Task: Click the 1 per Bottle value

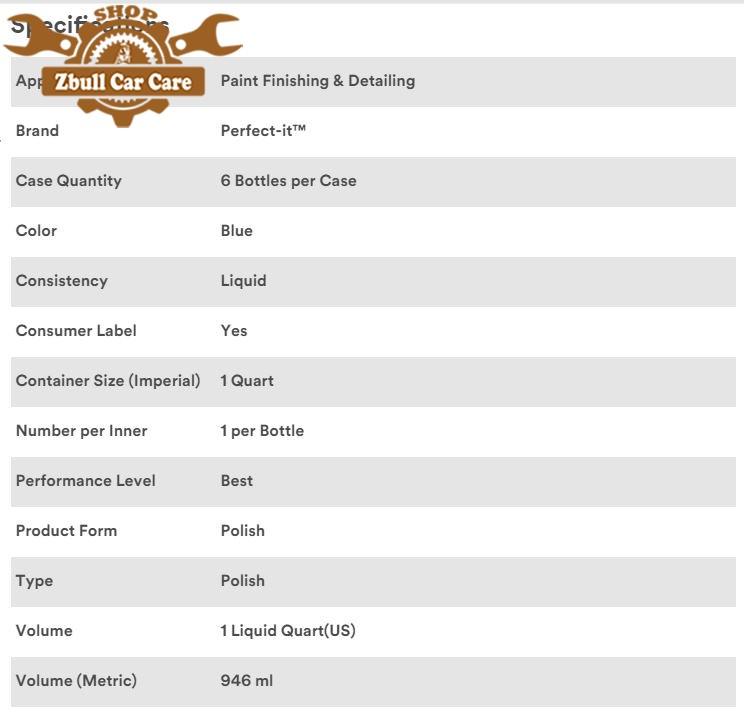Action: [x=262, y=431]
